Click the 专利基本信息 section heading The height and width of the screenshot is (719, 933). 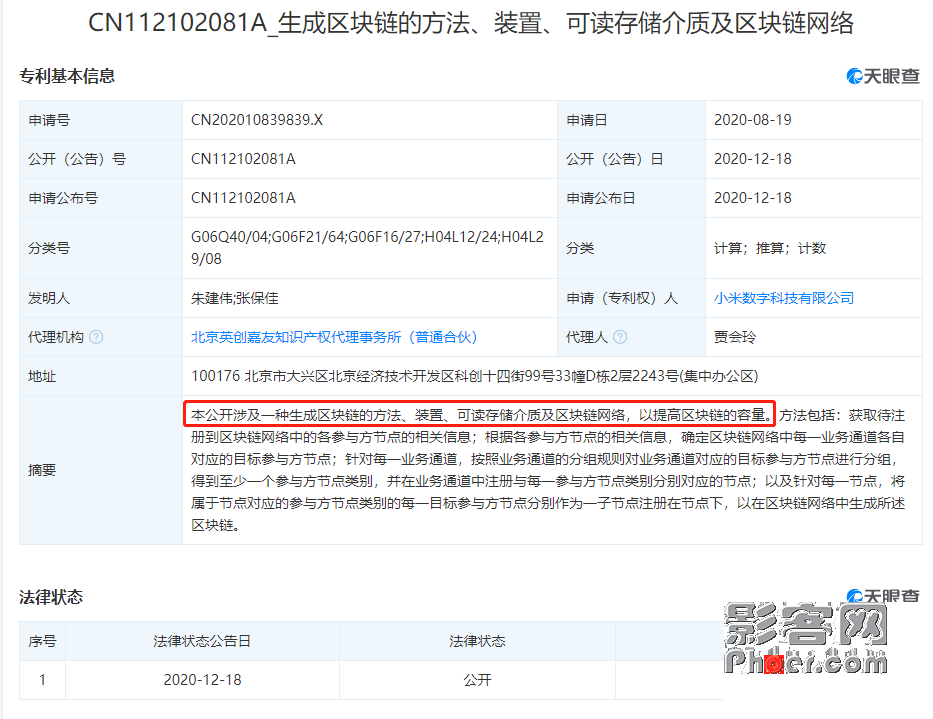(x=67, y=76)
